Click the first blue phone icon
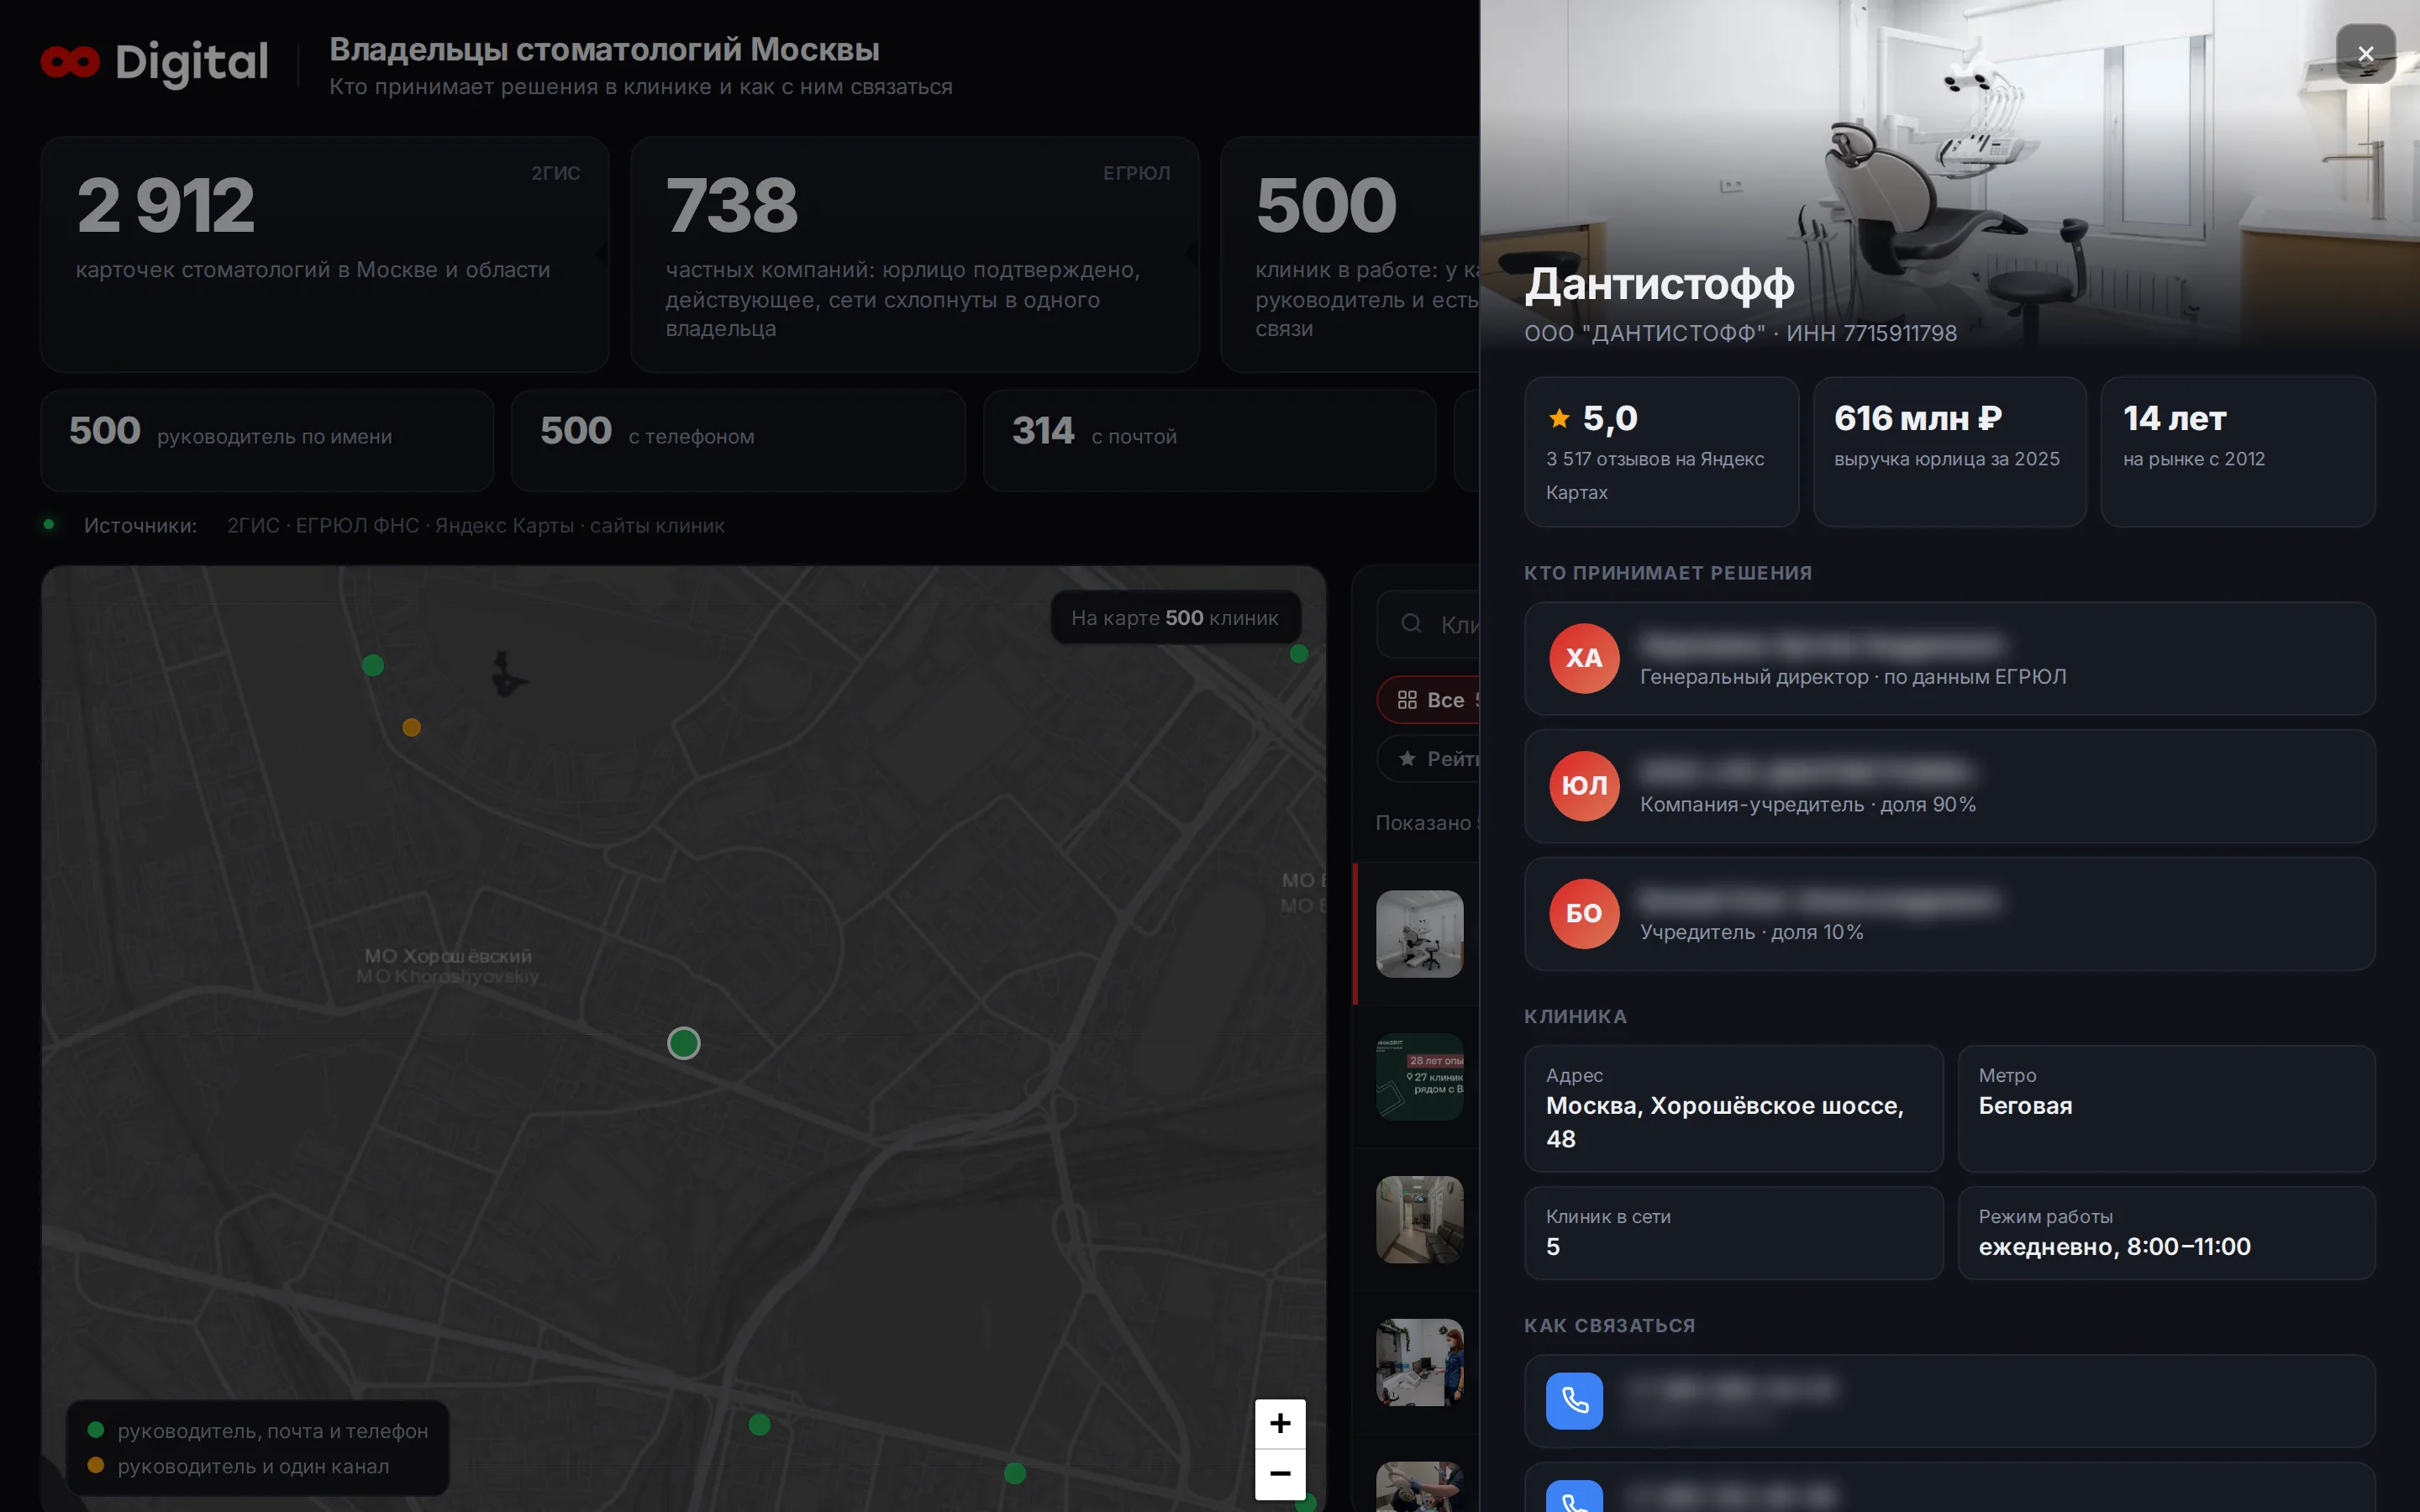The height and width of the screenshot is (1512, 2420). coord(1574,1400)
